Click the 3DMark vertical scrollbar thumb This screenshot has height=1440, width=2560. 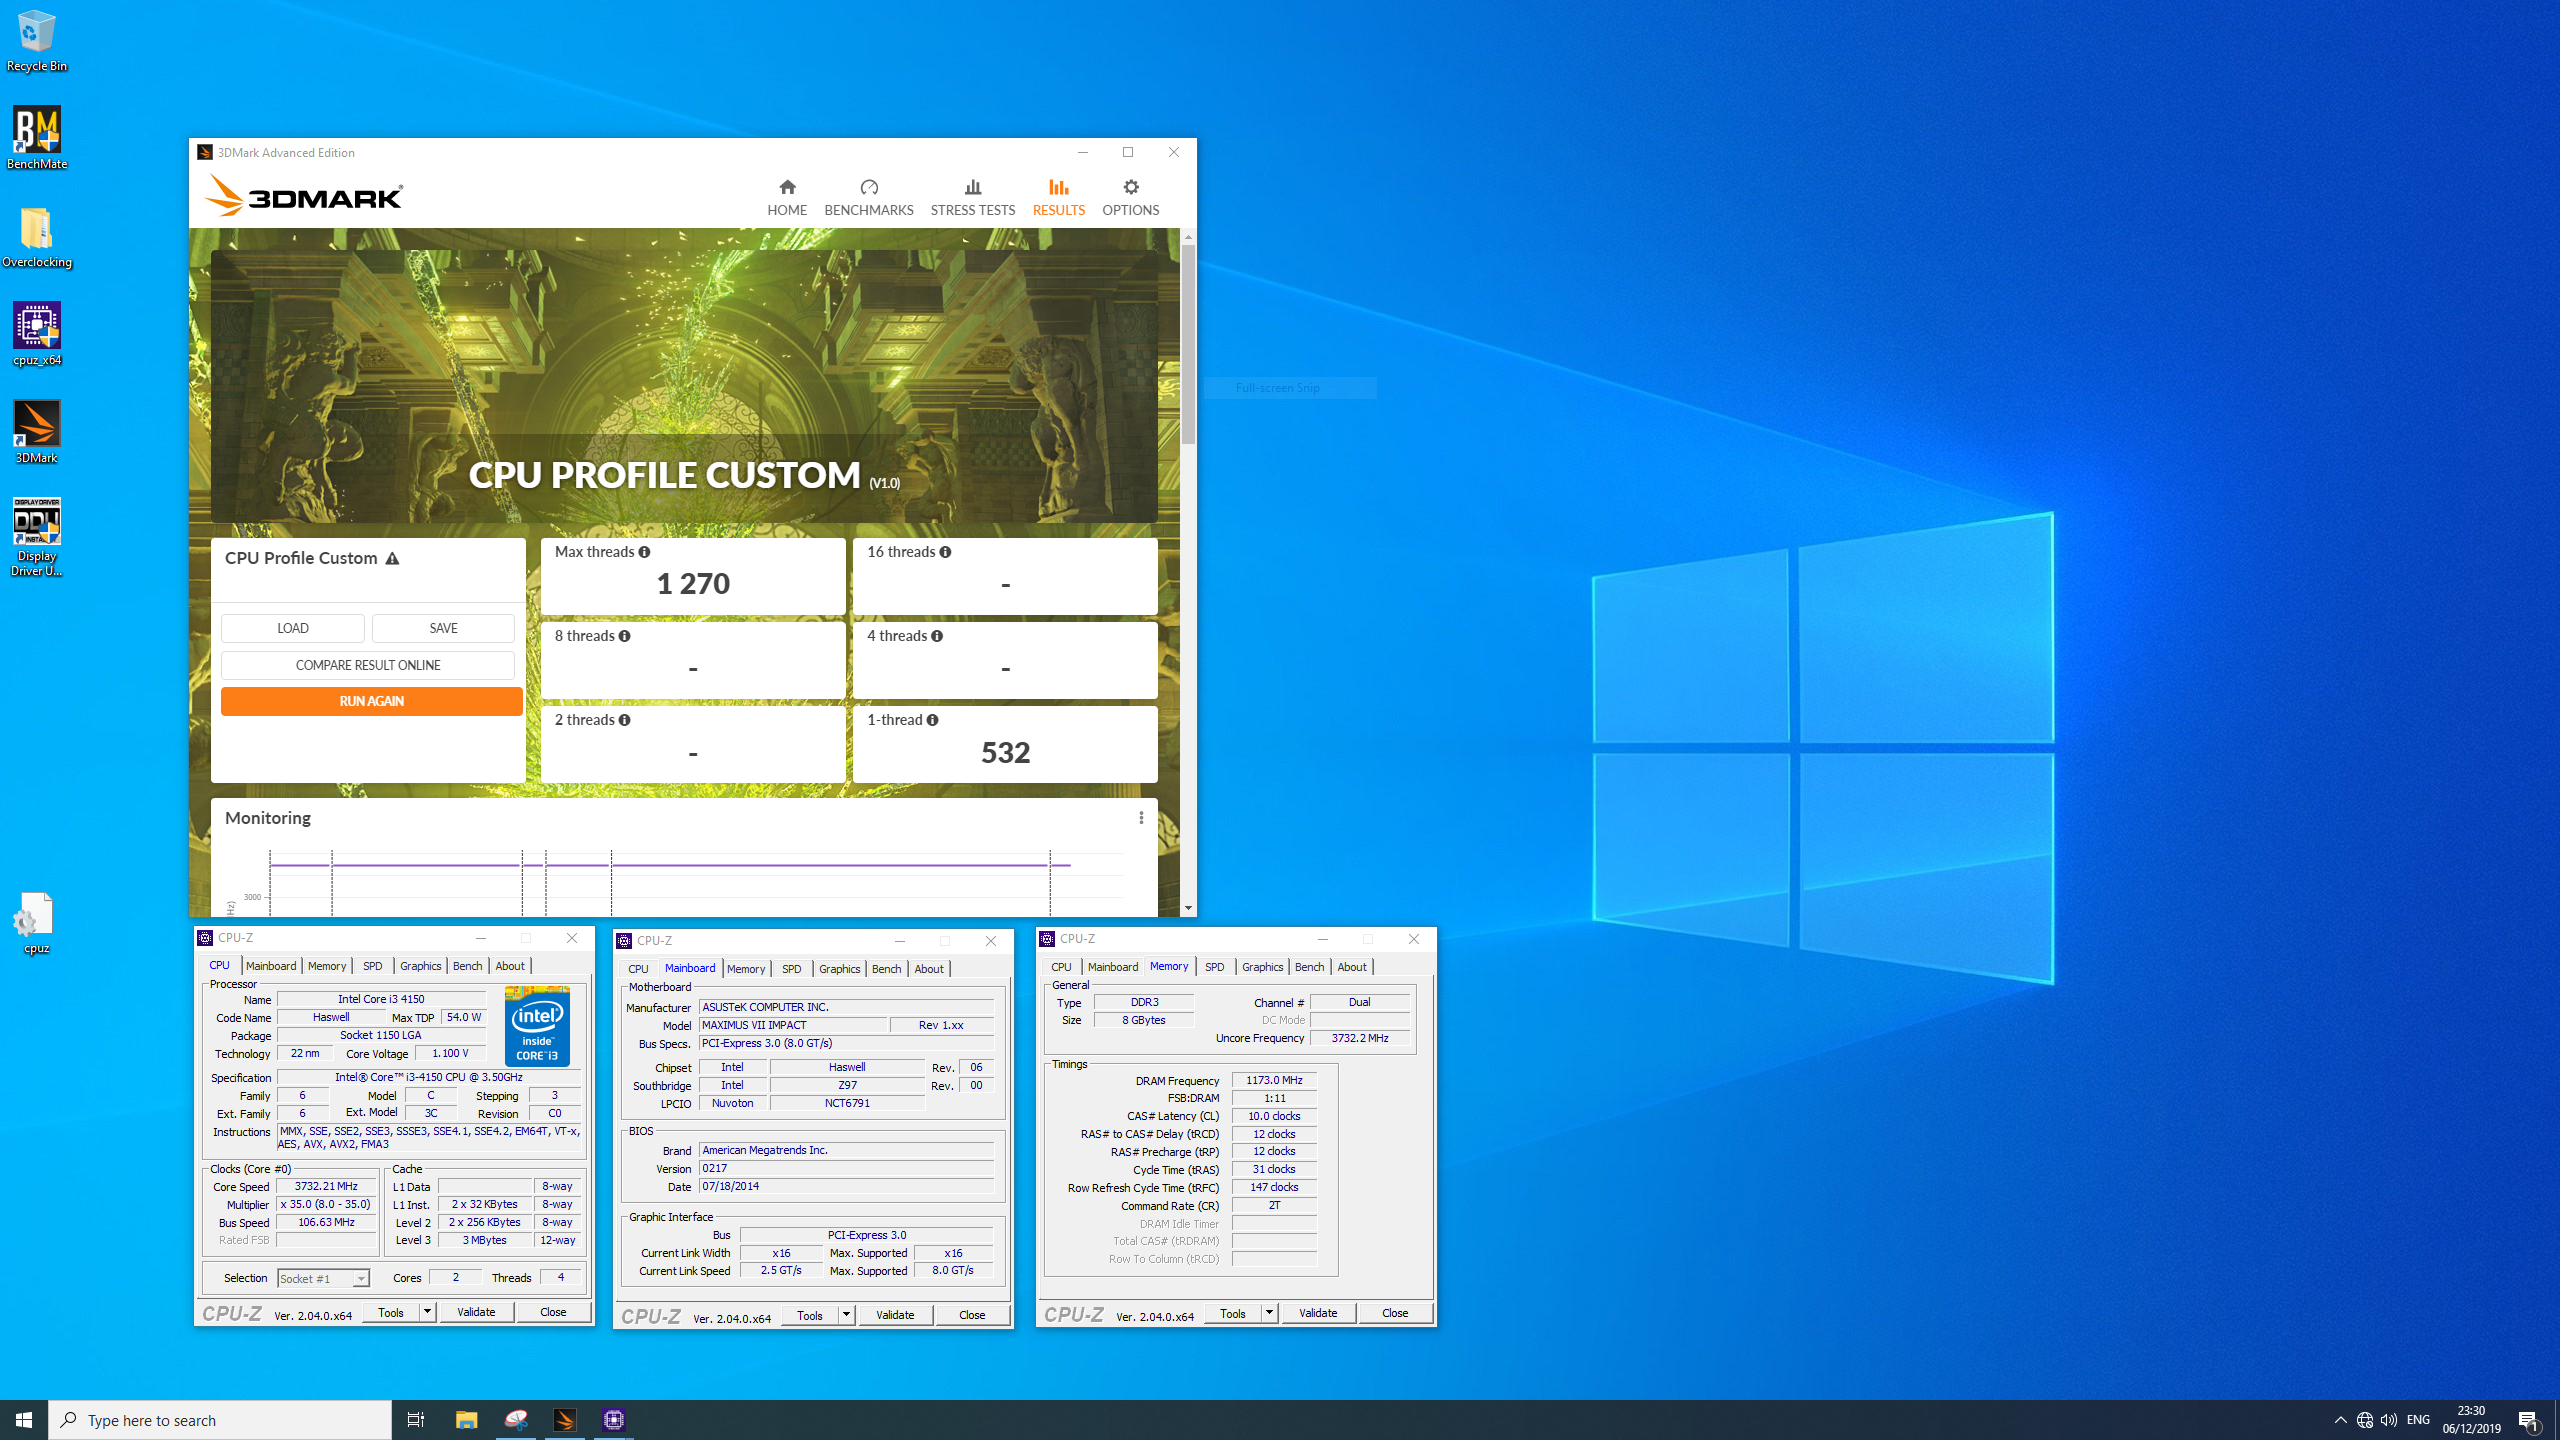click(x=1188, y=343)
